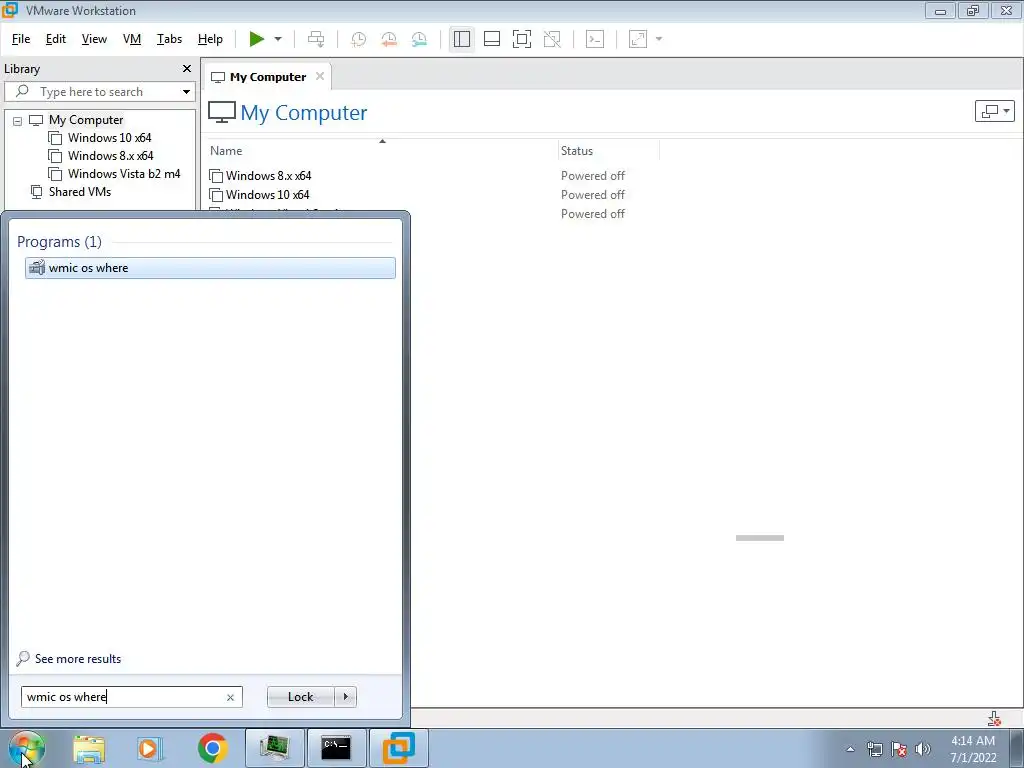Click the Library search field
The width and height of the screenshot is (1024, 768).
98,92
